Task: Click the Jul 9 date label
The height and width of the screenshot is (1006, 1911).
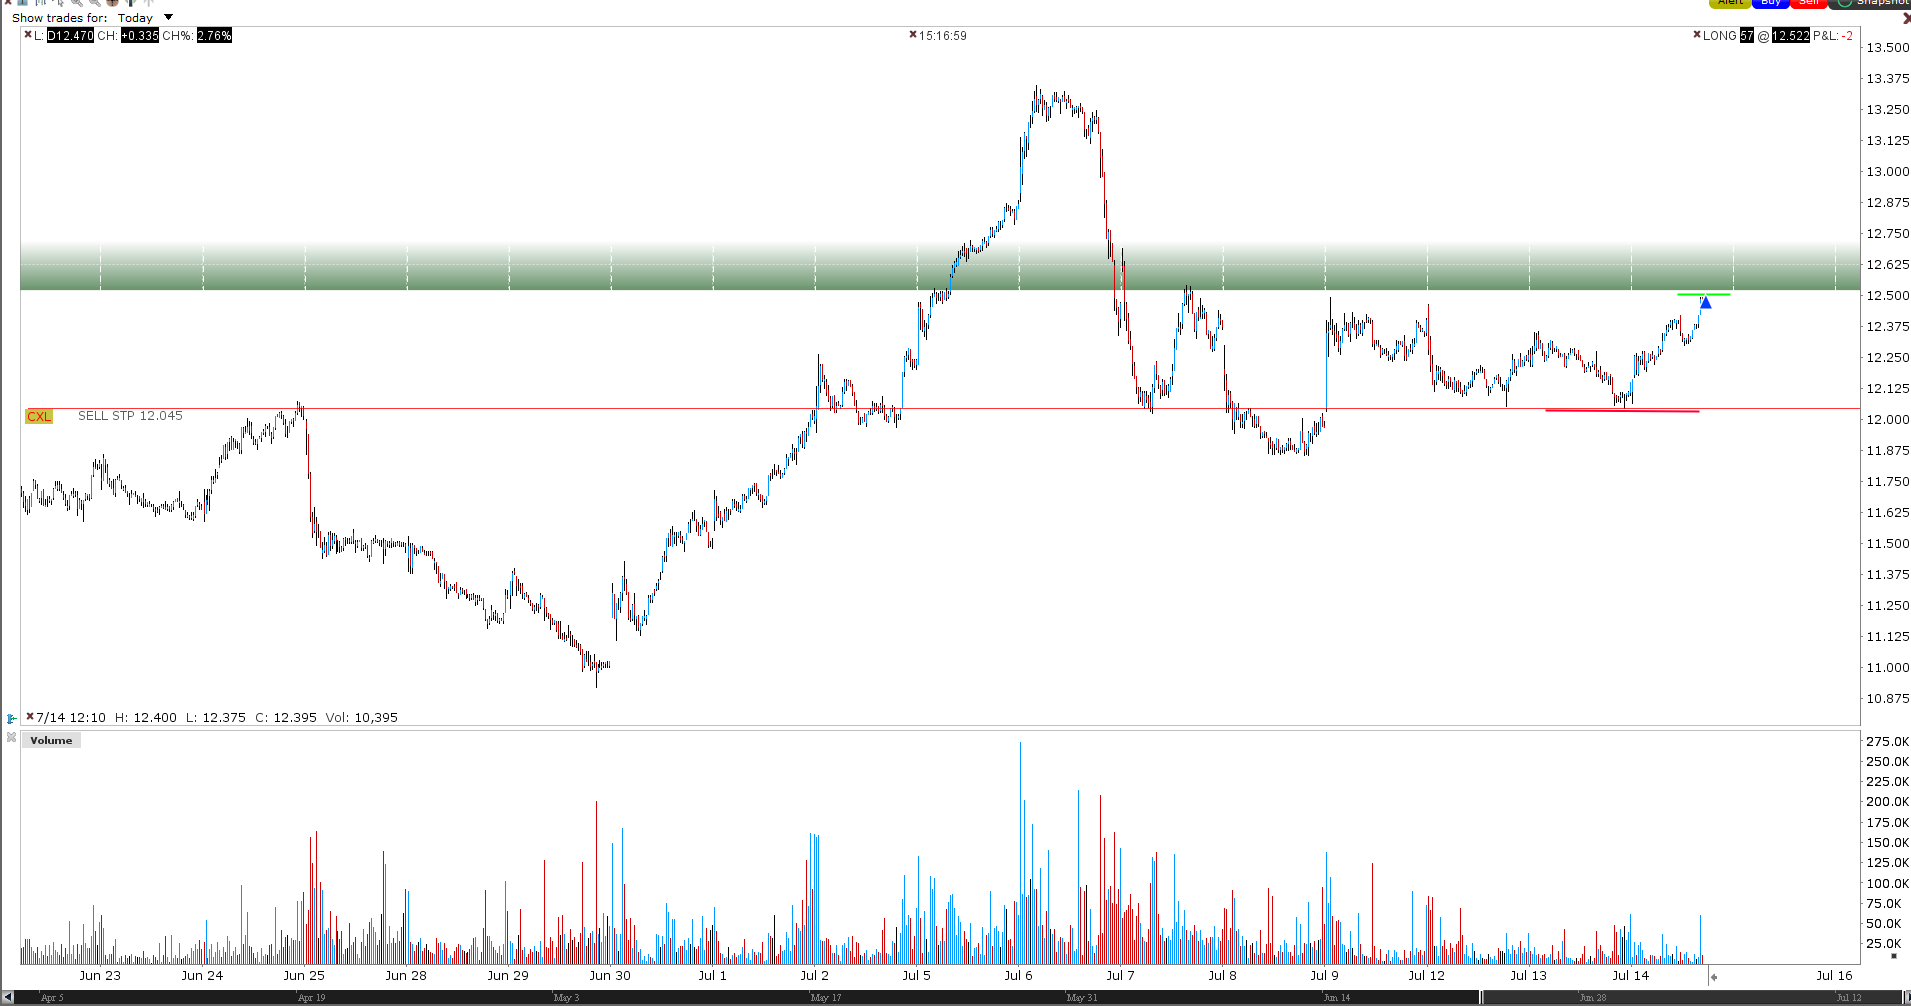Action: tap(1325, 975)
